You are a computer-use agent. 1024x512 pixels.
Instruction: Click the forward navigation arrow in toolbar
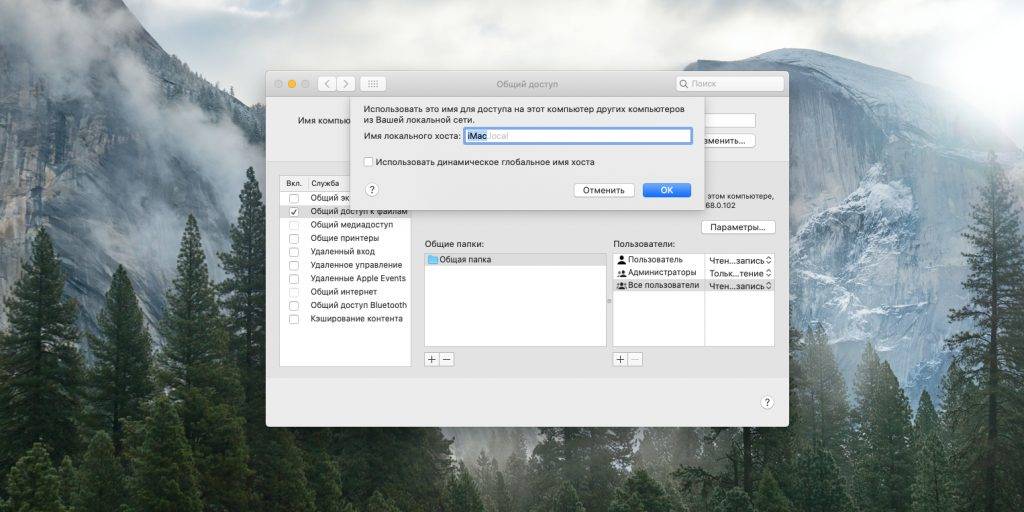[x=346, y=84]
